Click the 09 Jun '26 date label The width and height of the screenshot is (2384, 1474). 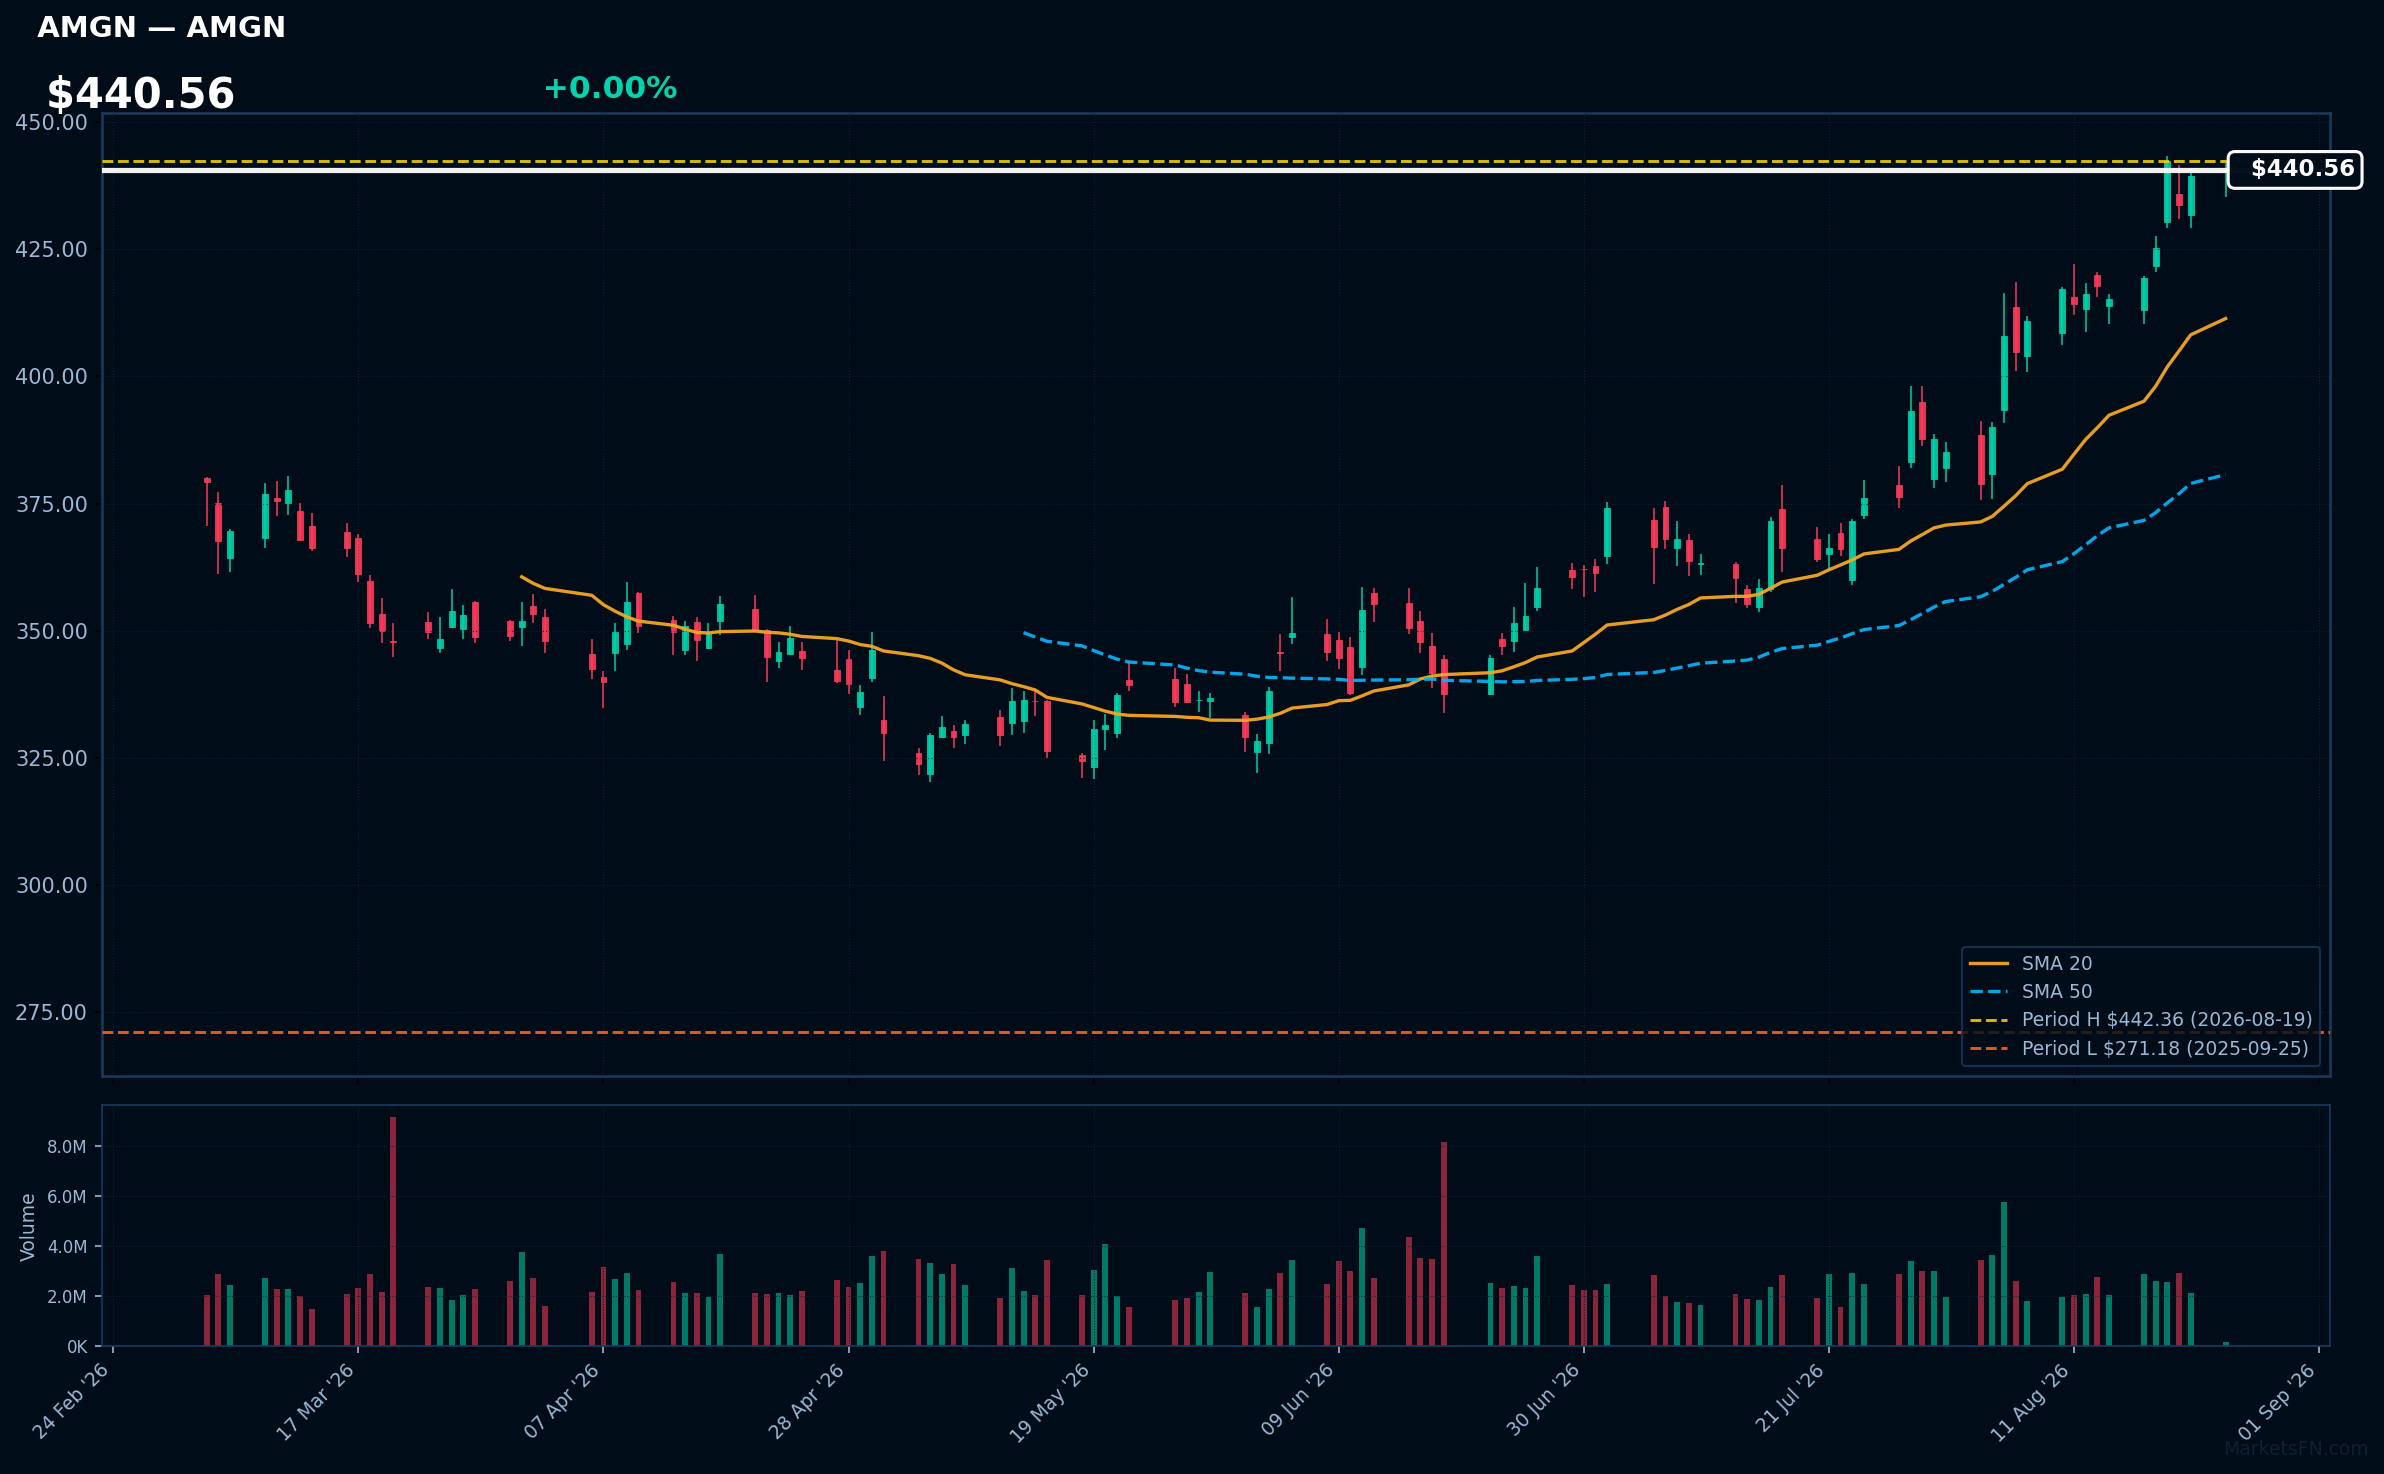pos(1297,1401)
